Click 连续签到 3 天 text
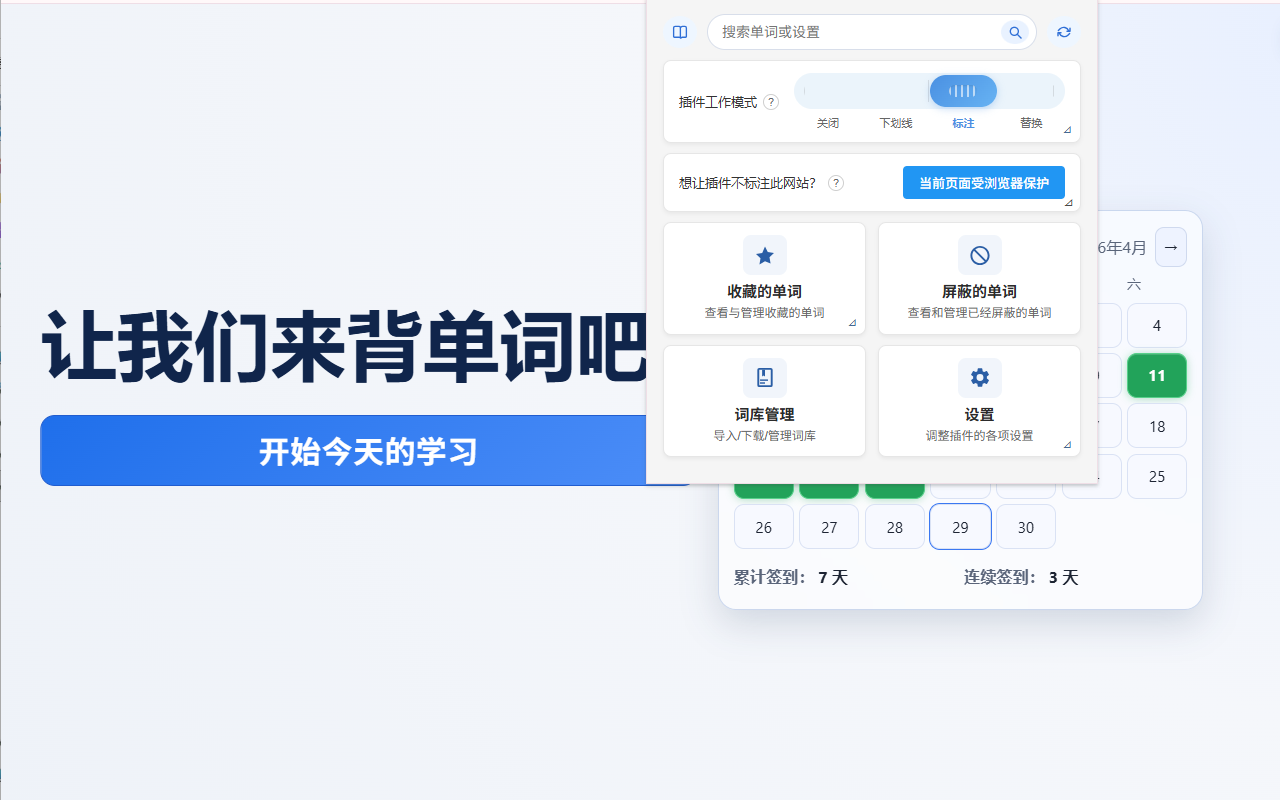Viewport: 1280px width, 800px height. (1021, 577)
